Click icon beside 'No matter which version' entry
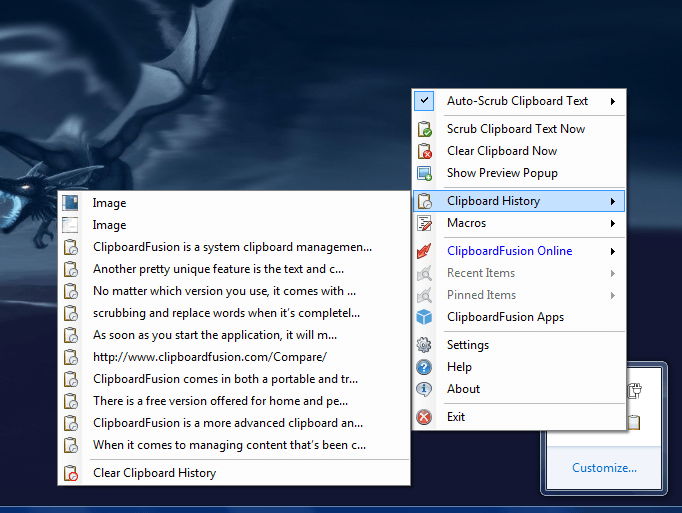The image size is (682, 513). (70, 291)
